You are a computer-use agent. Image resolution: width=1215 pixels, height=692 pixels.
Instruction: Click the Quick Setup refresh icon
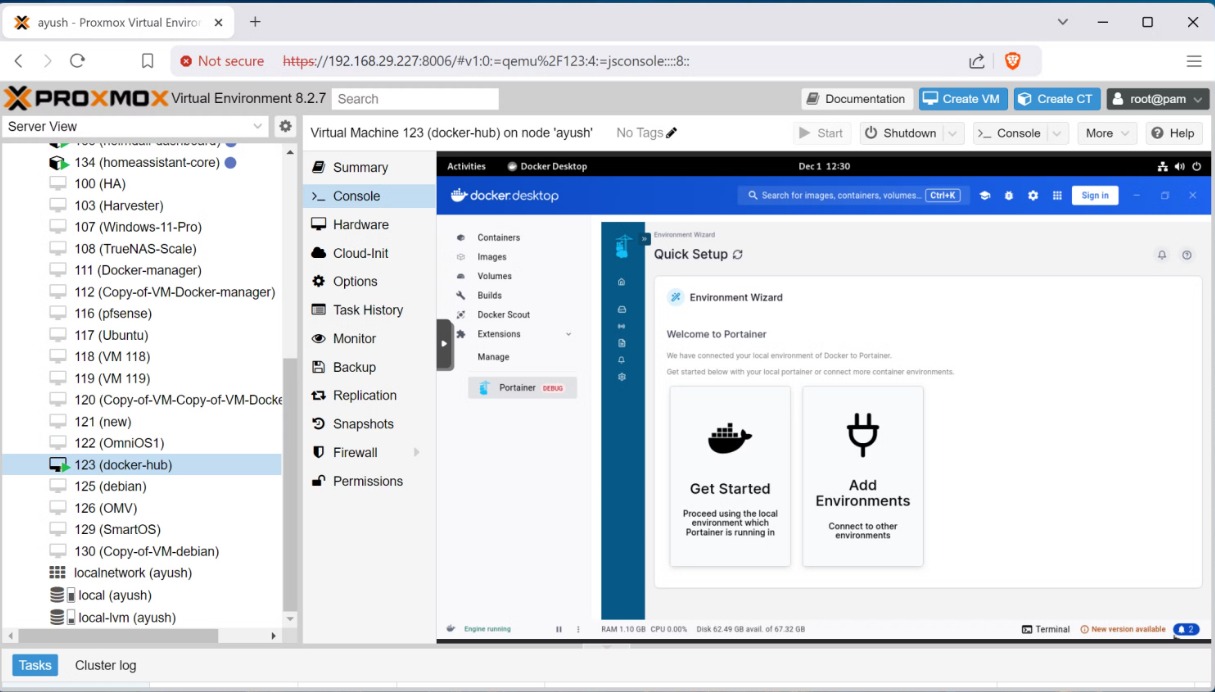[738, 255]
